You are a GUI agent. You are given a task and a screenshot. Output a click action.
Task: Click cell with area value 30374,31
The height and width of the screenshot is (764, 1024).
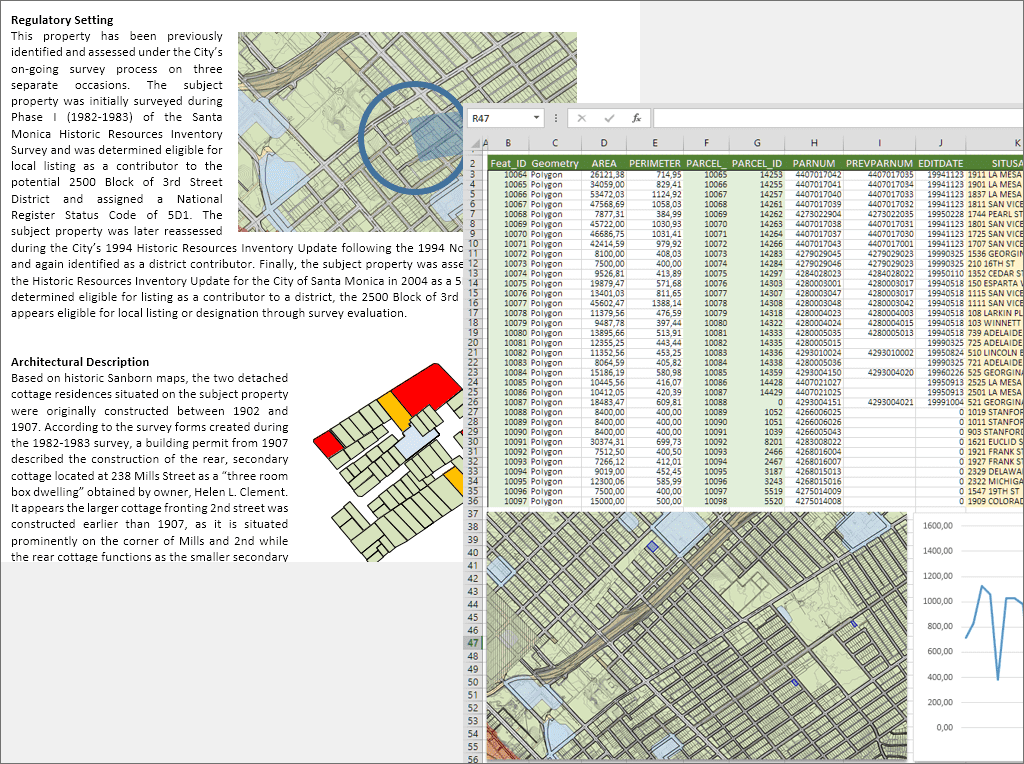coord(603,442)
